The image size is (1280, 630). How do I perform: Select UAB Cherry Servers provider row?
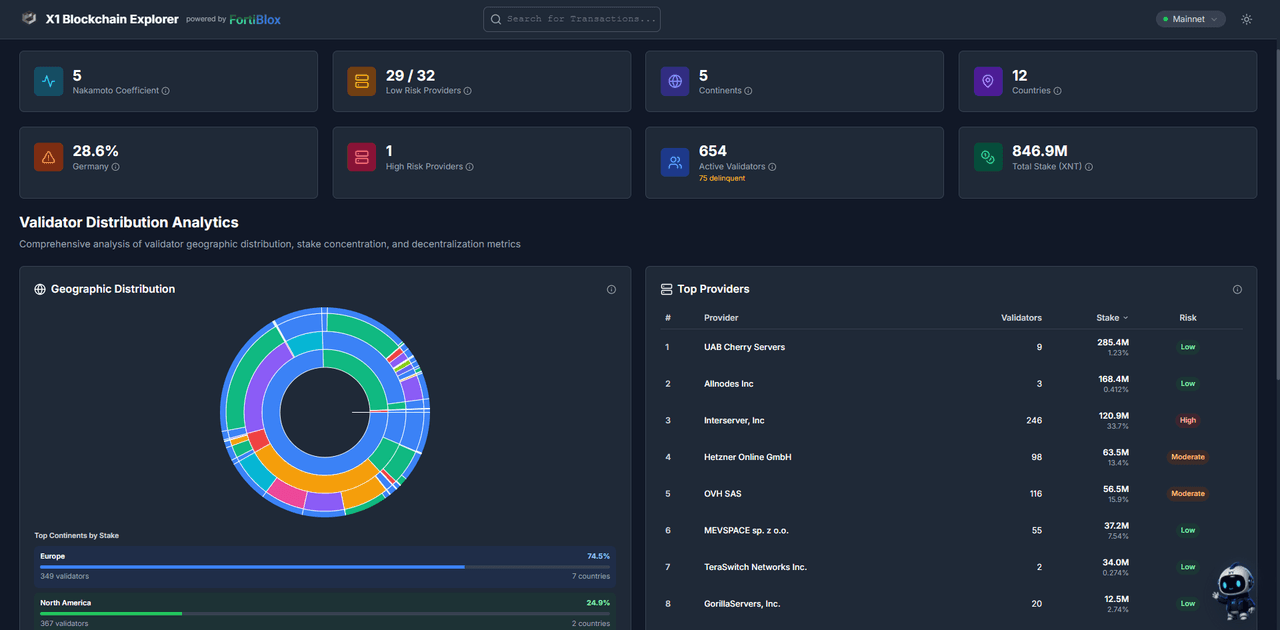951,347
